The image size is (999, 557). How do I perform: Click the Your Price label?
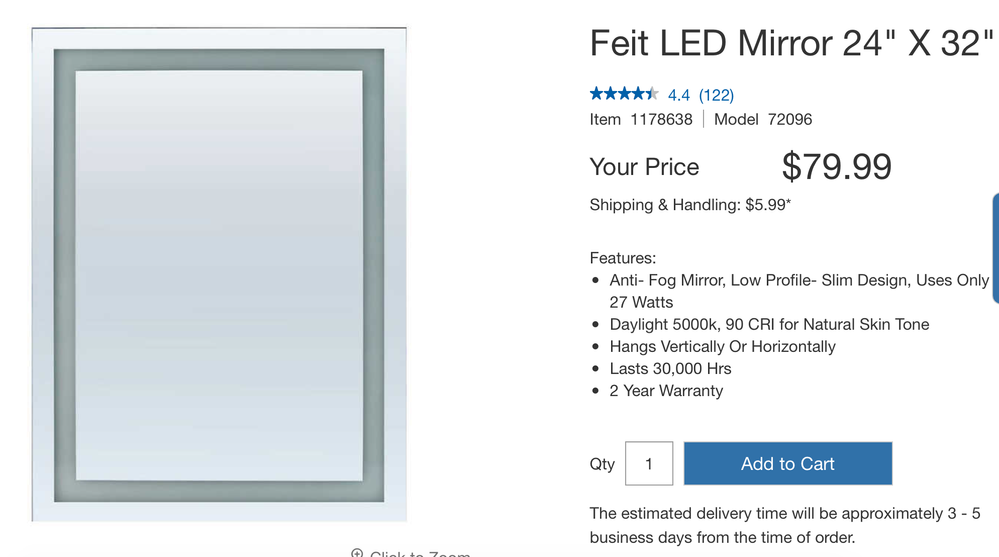(644, 167)
